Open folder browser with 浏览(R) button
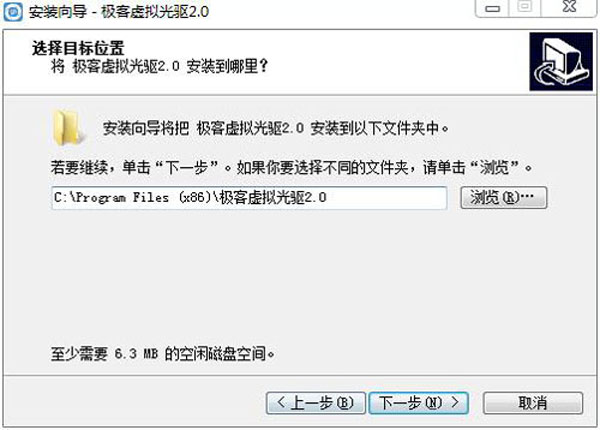Viewport: 600px width, 430px height. [504, 197]
